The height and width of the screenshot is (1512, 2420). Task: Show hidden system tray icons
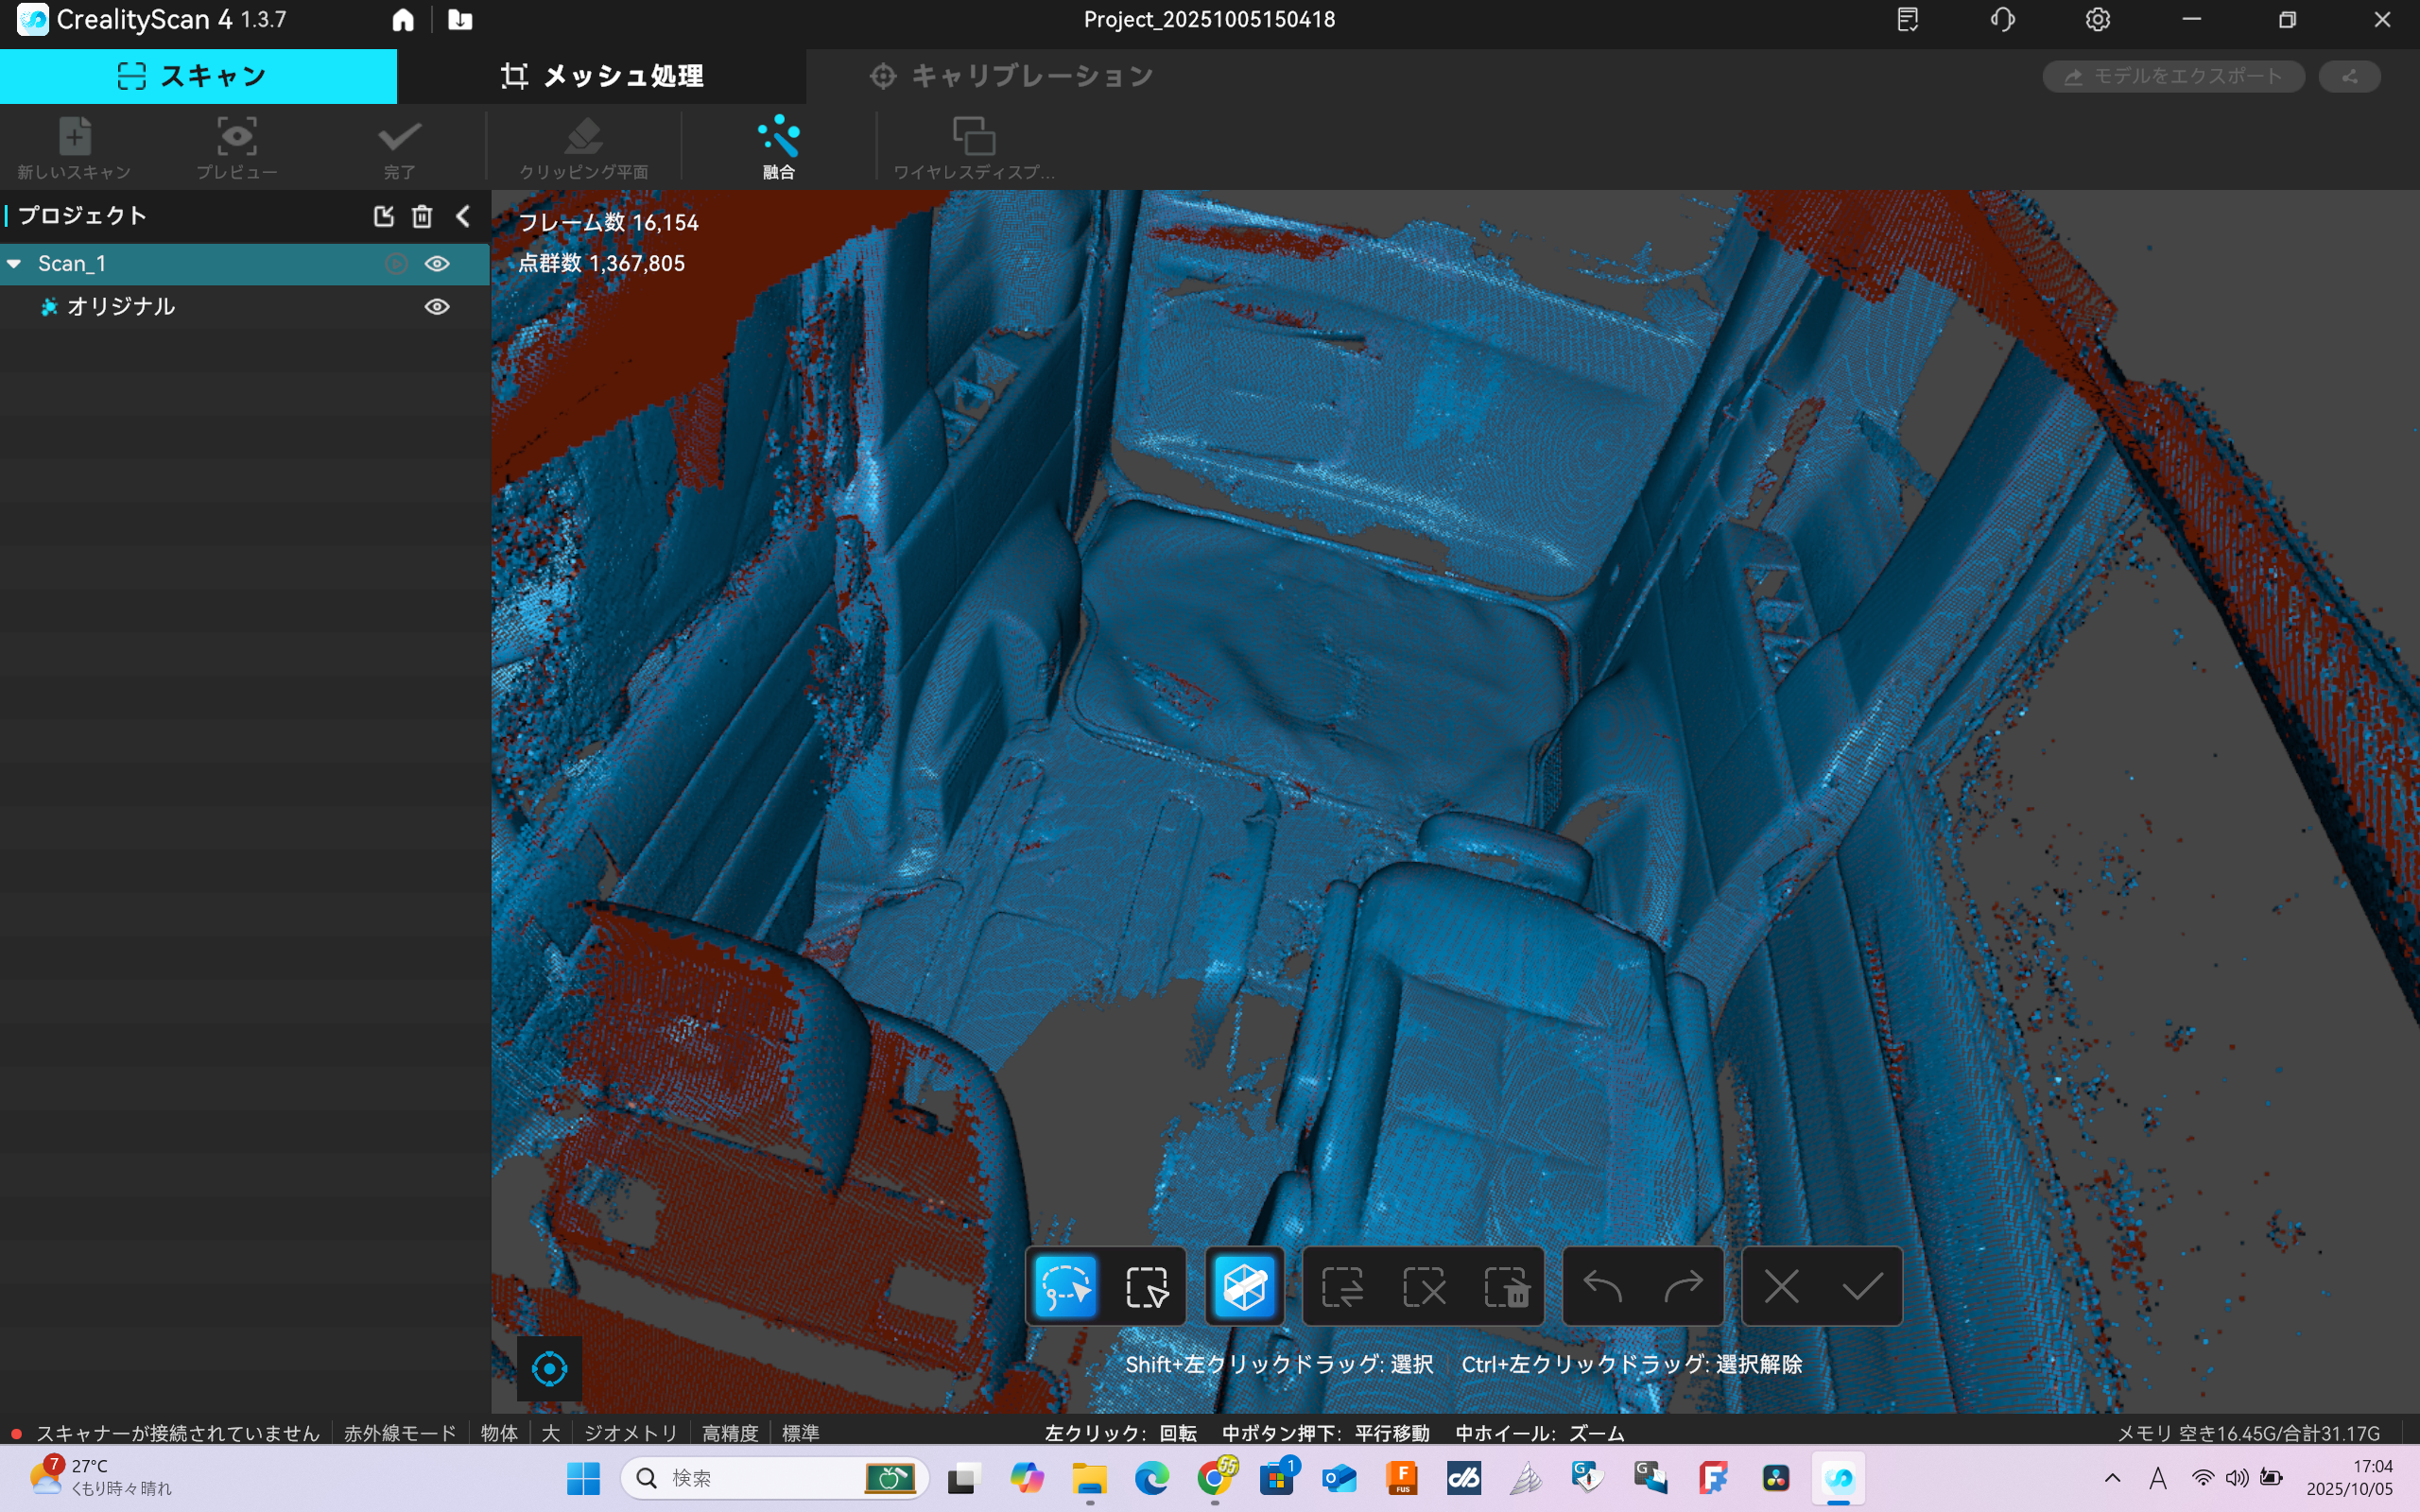(2112, 1477)
